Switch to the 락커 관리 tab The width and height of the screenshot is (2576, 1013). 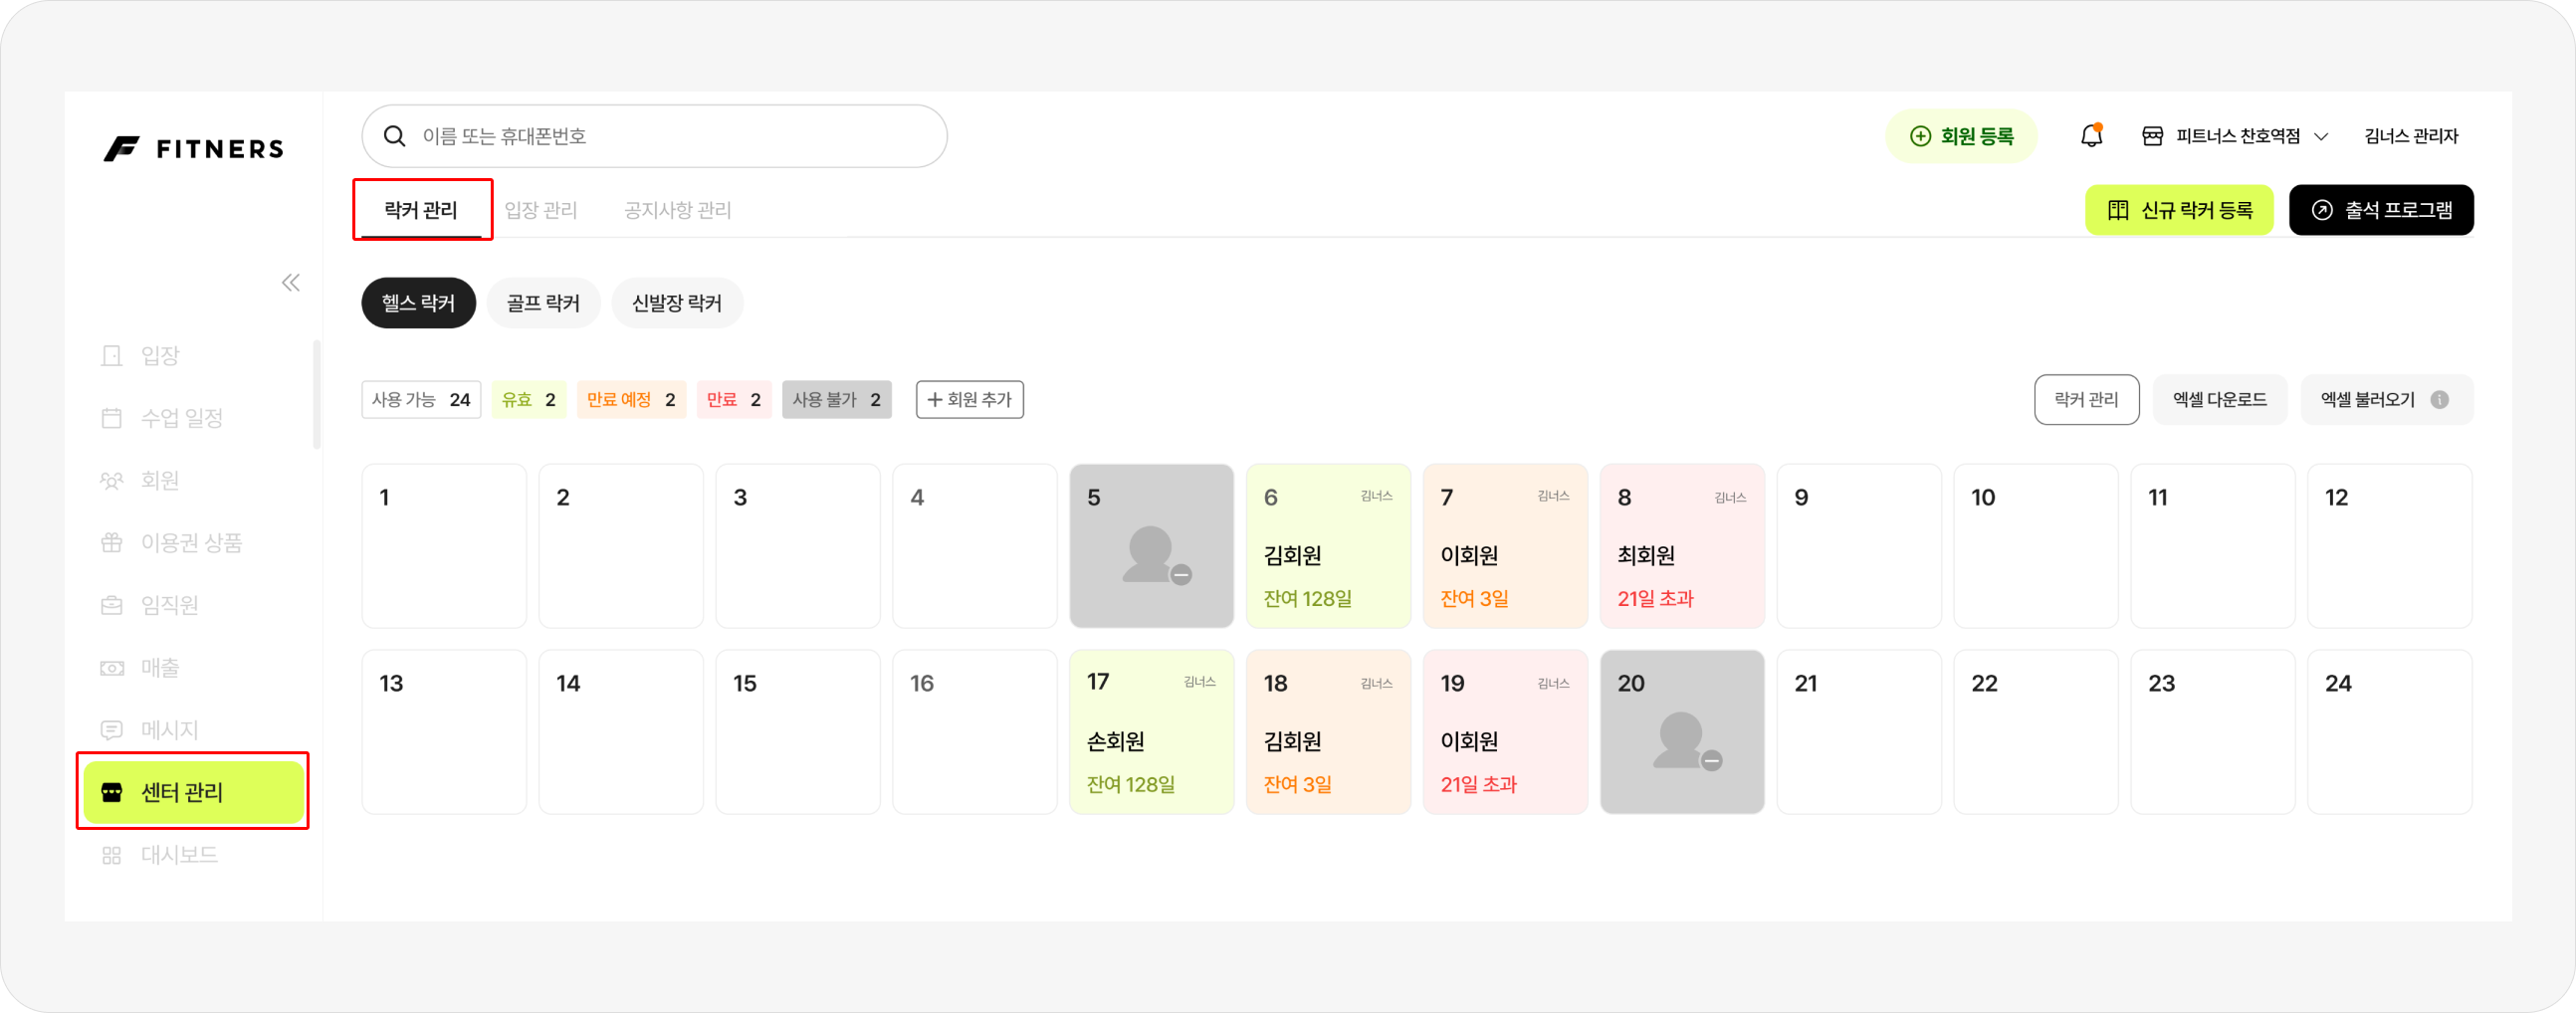pyautogui.click(x=421, y=210)
